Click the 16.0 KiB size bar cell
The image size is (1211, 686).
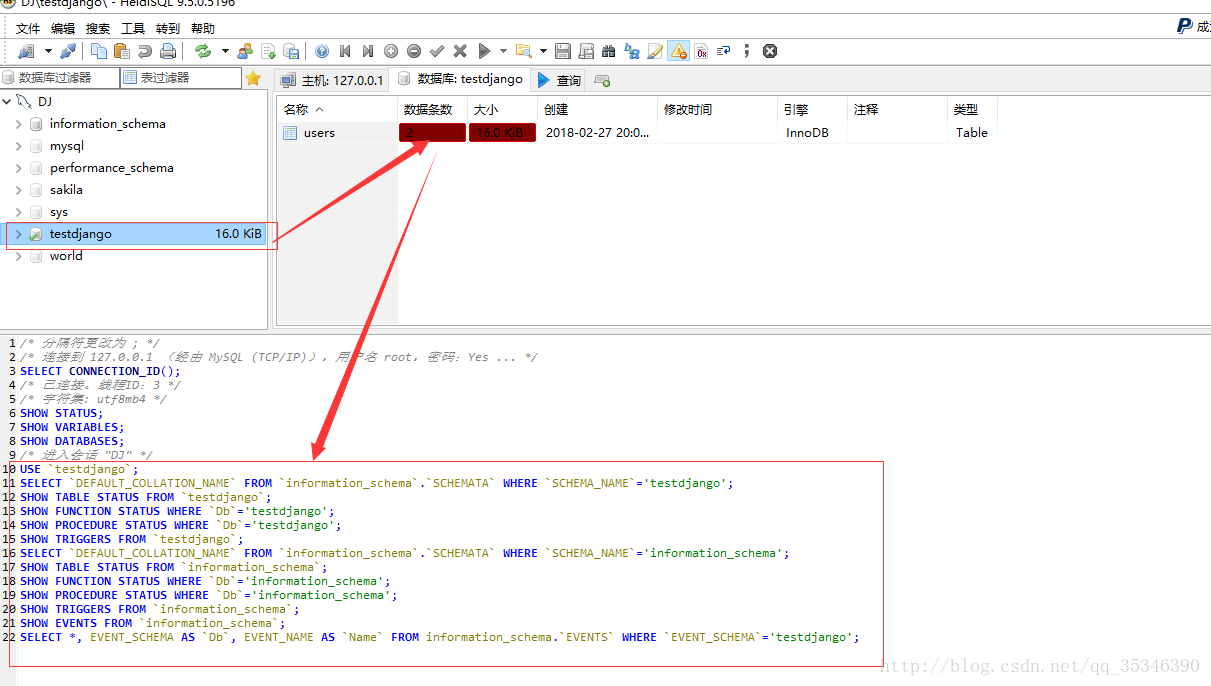point(502,133)
